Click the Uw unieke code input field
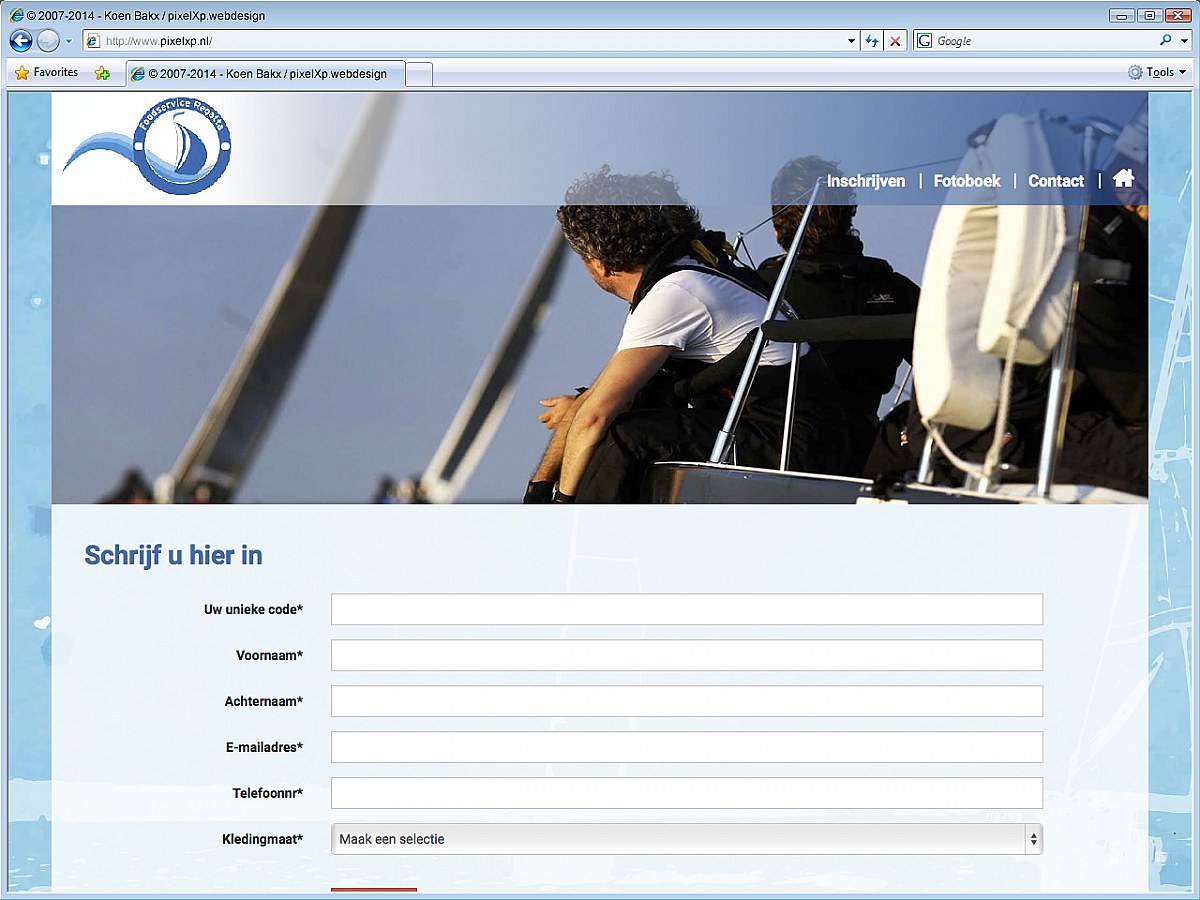Screen dimensions: 1200x900 [x=686, y=608]
